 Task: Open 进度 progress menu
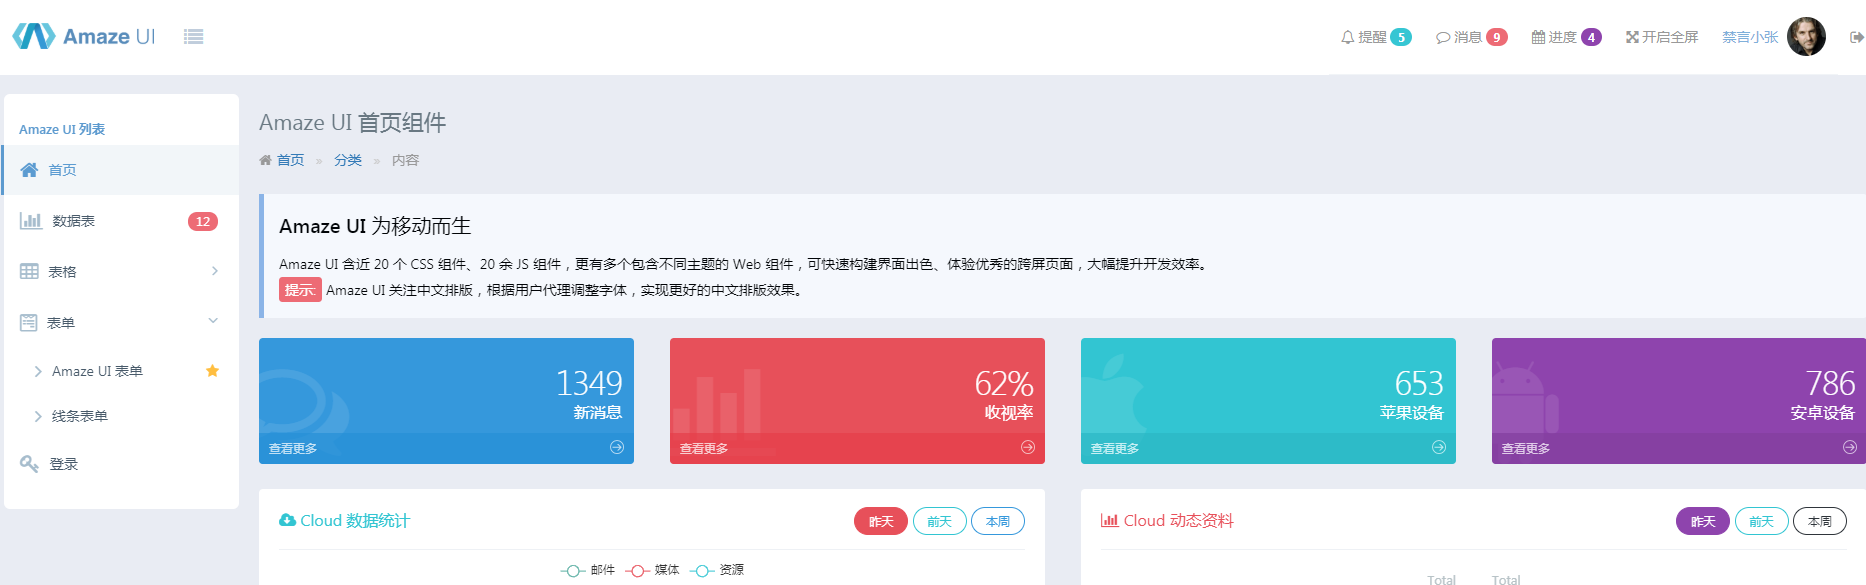[1566, 37]
